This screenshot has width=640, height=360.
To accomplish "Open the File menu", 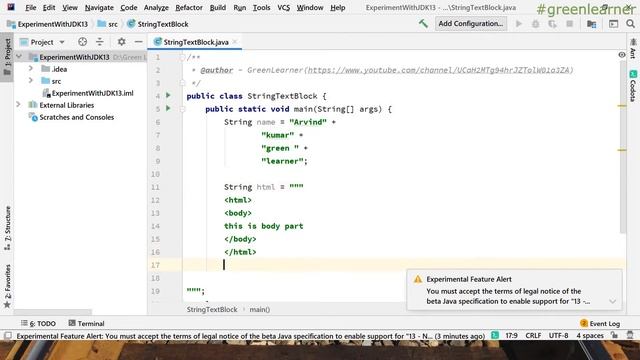I will point(31,7).
